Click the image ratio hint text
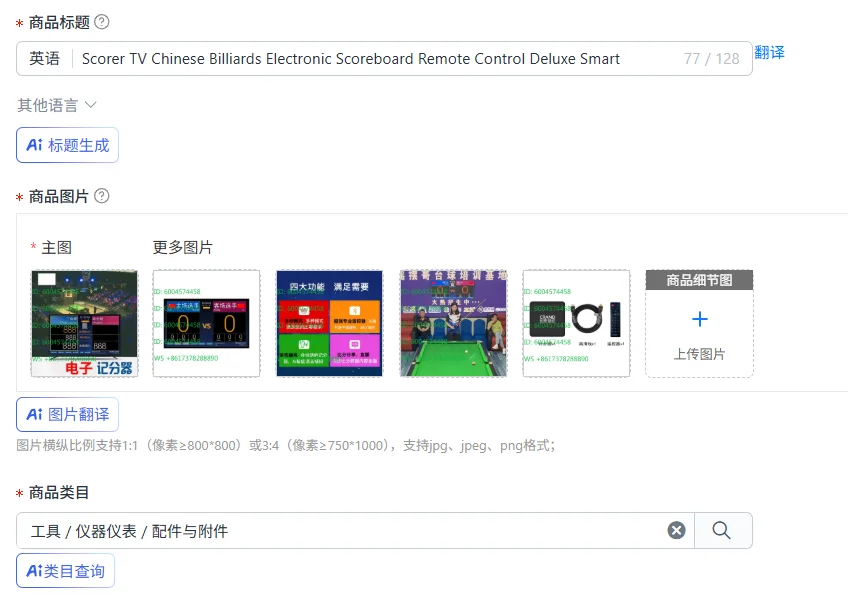848x599 pixels. (x=286, y=445)
